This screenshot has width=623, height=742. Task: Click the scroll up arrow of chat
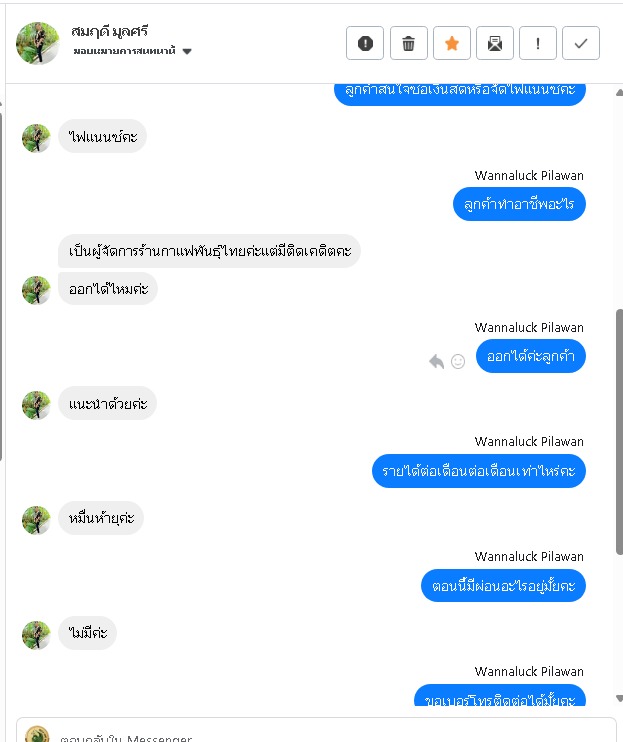[x=619, y=93]
